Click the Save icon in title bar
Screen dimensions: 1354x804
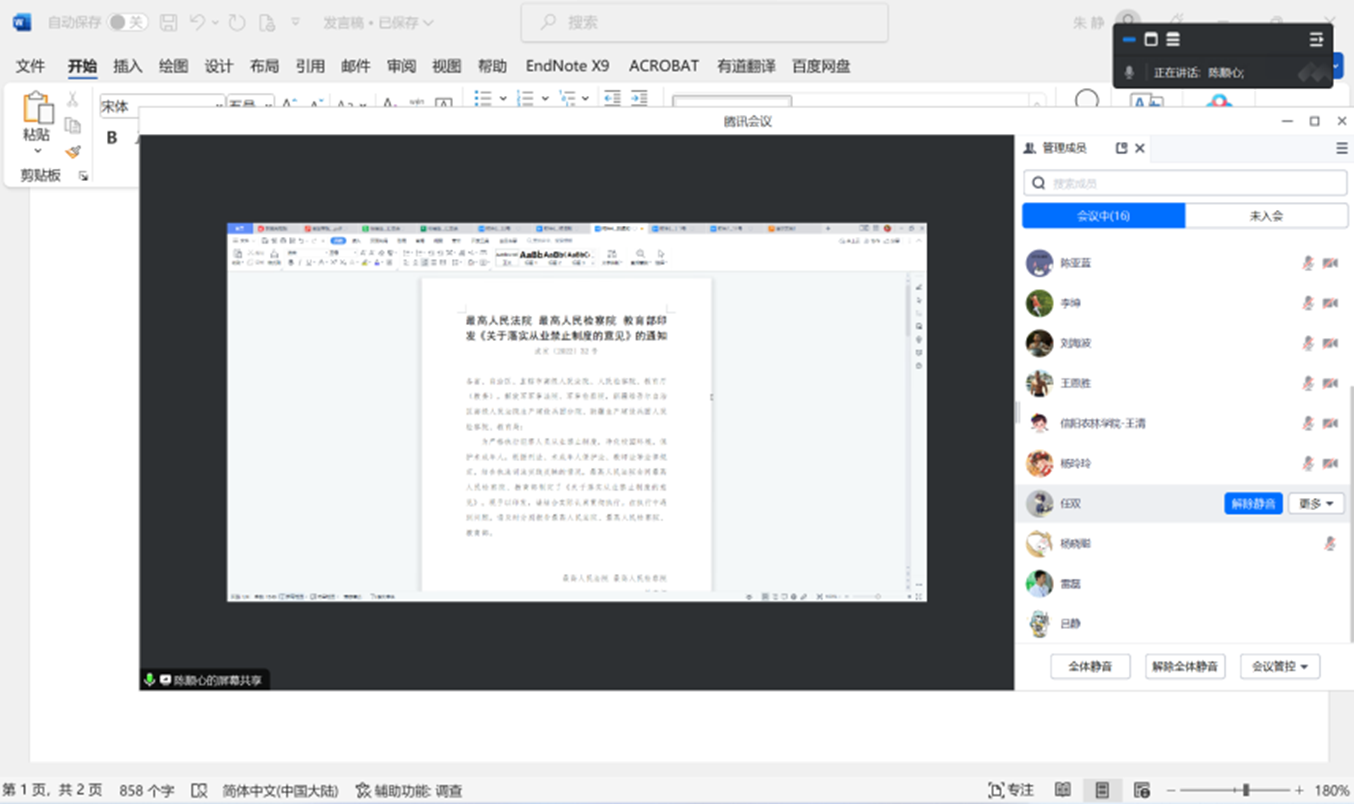(169, 22)
